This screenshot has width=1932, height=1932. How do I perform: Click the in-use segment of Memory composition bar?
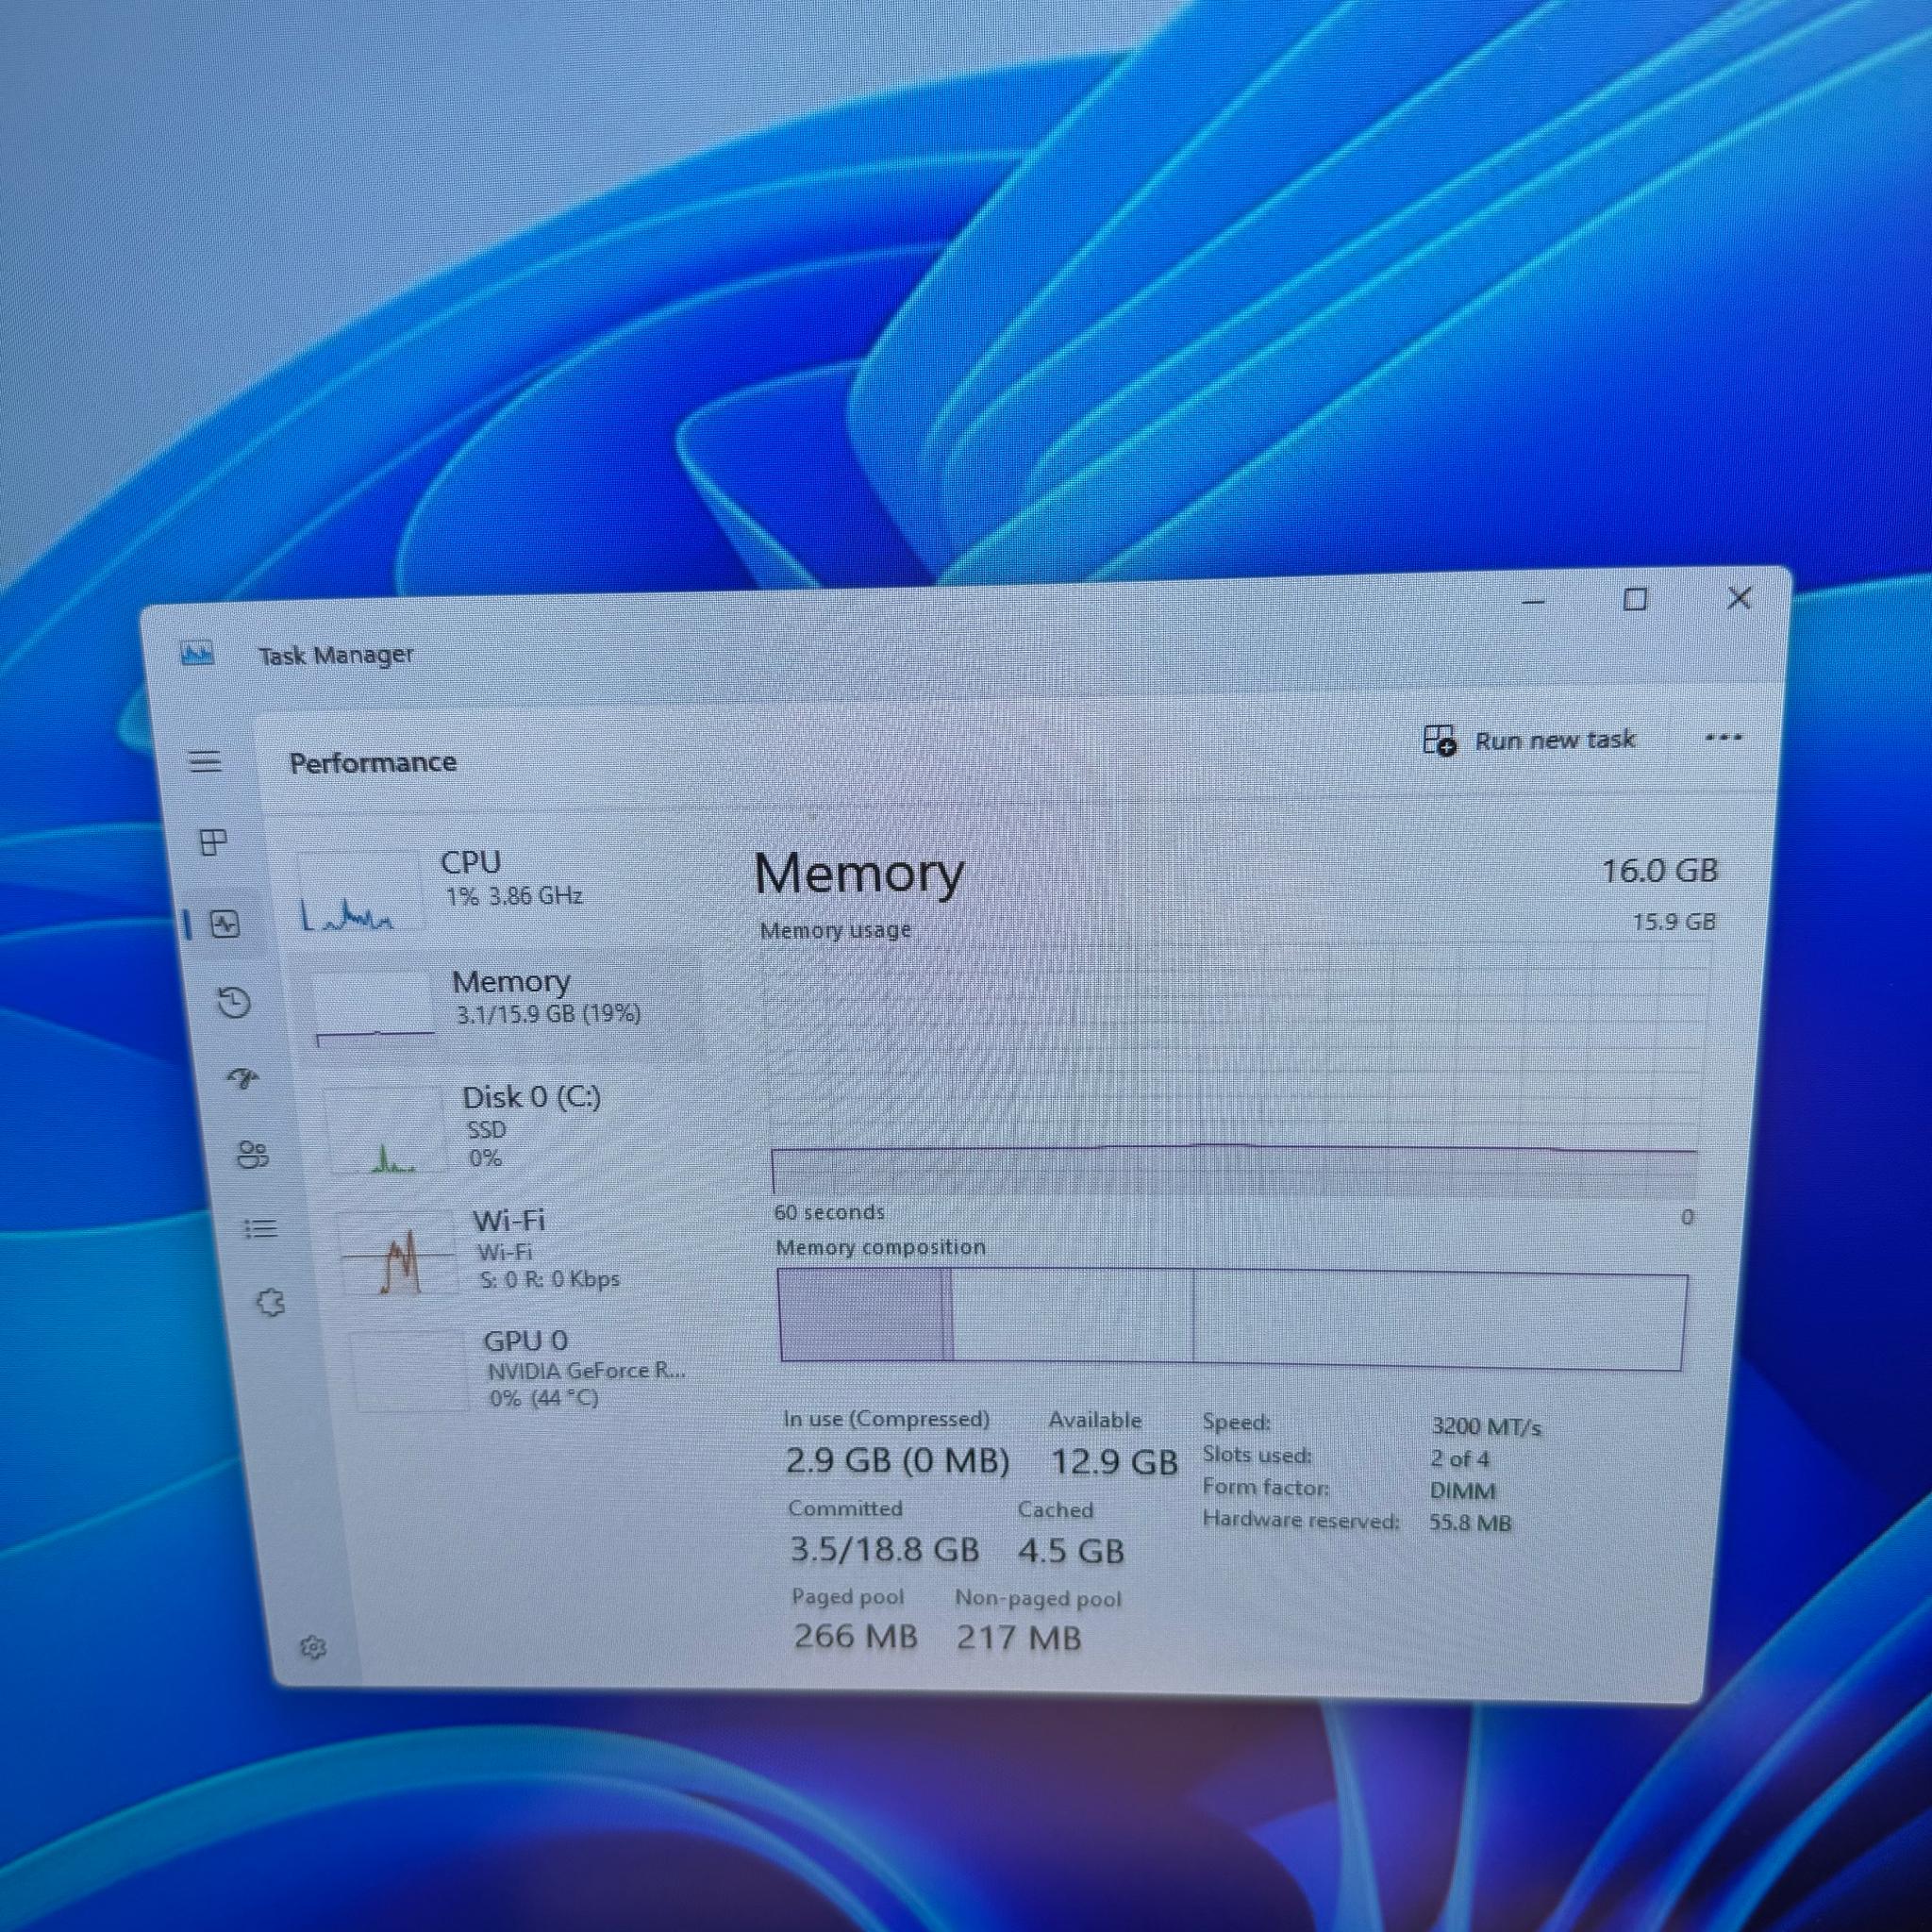(x=861, y=1314)
